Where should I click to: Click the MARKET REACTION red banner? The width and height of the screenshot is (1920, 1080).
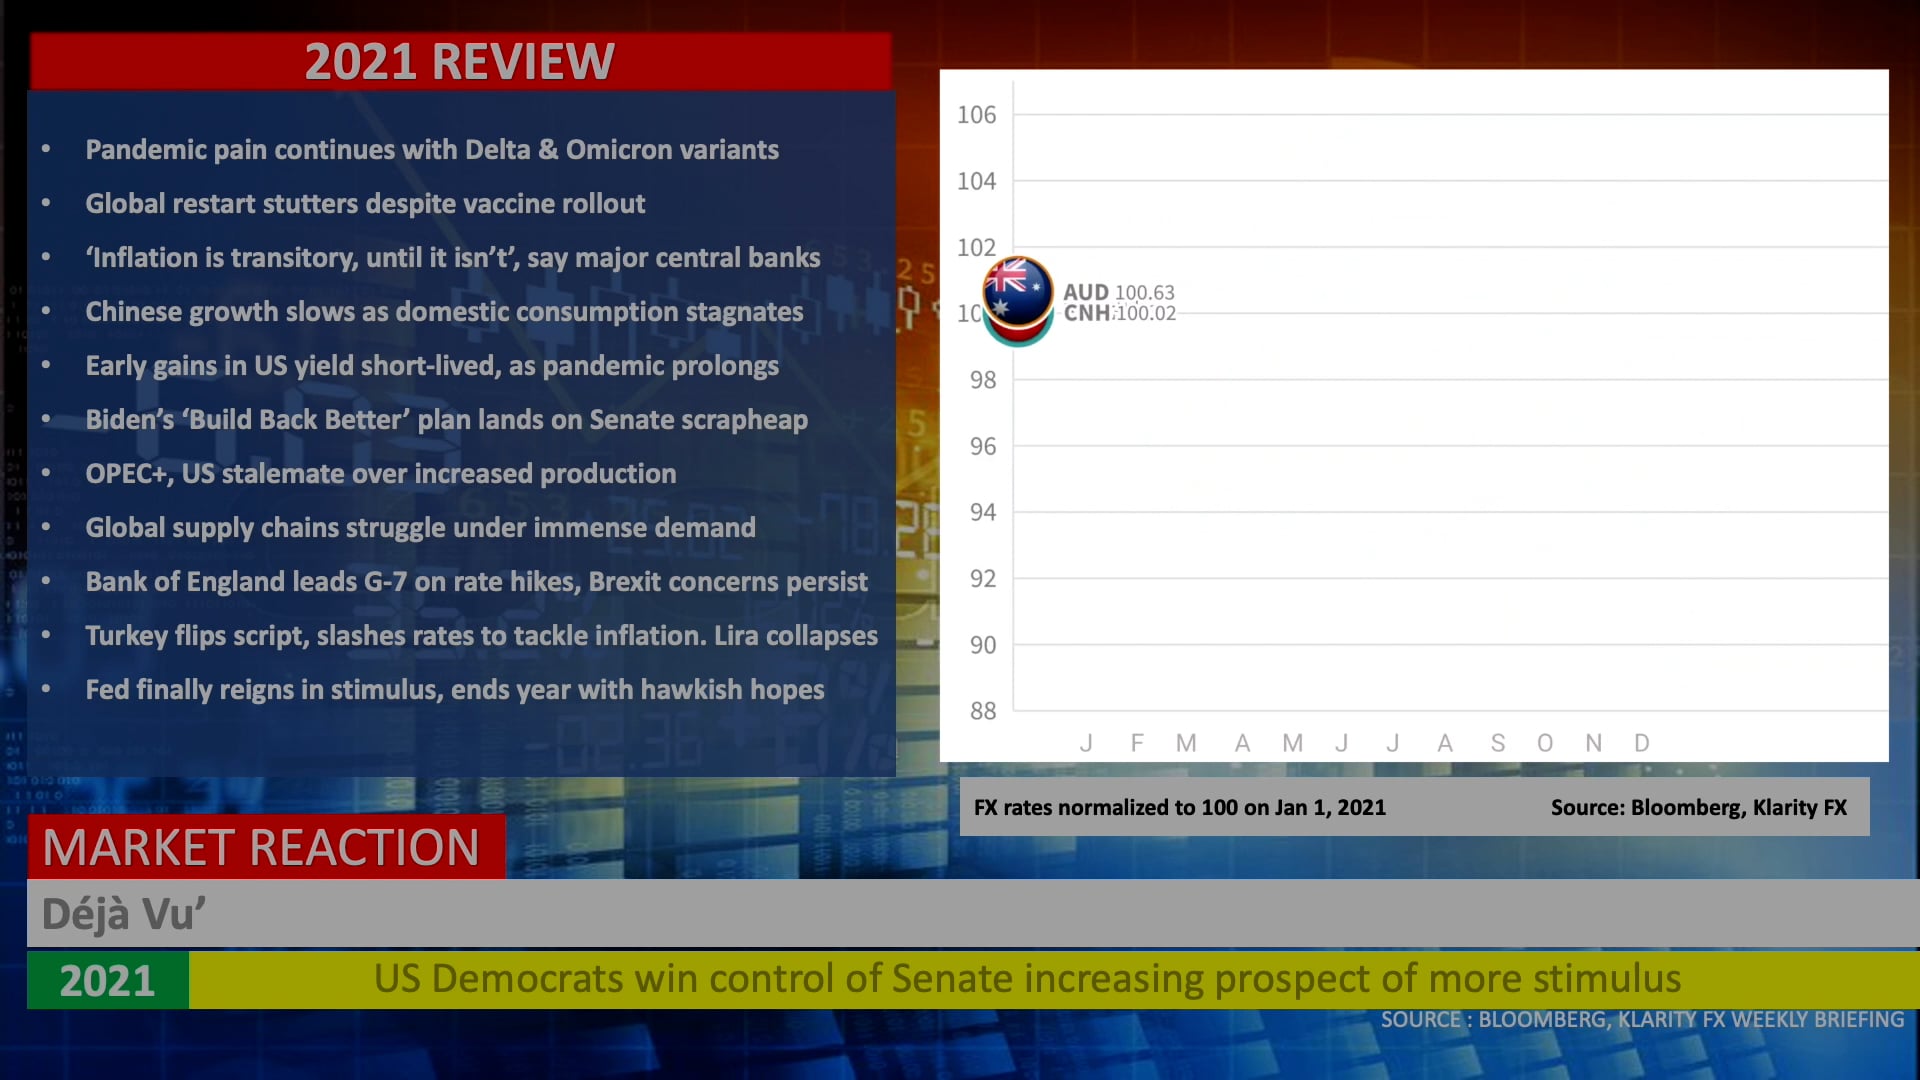pyautogui.click(x=266, y=847)
